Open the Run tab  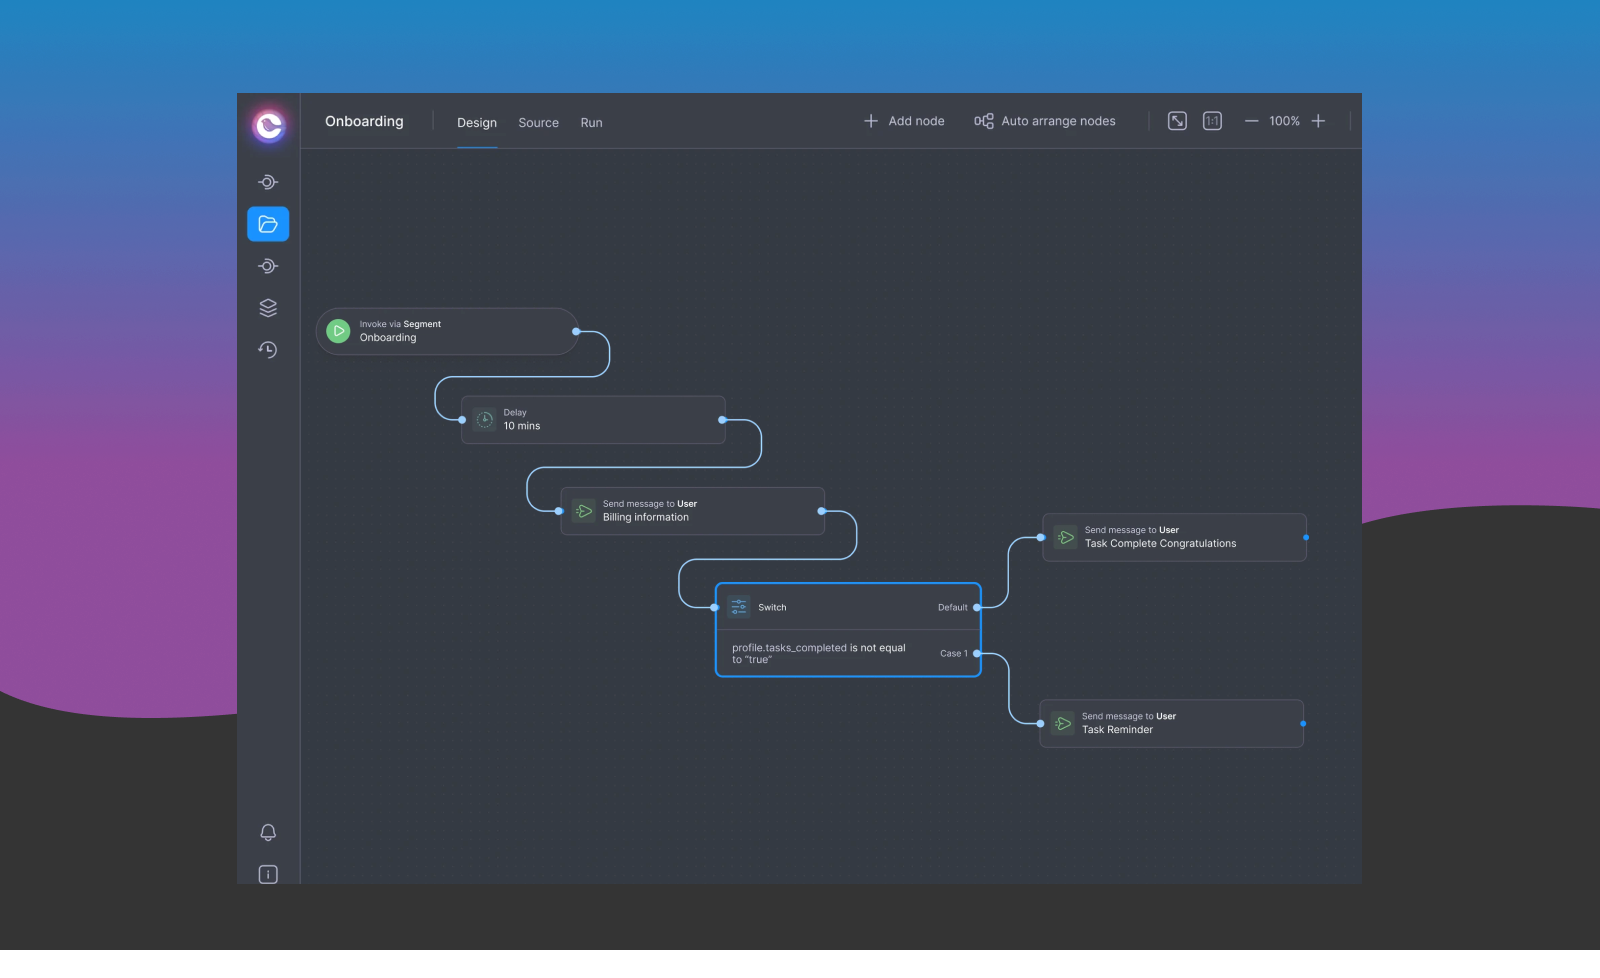pos(591,122)
